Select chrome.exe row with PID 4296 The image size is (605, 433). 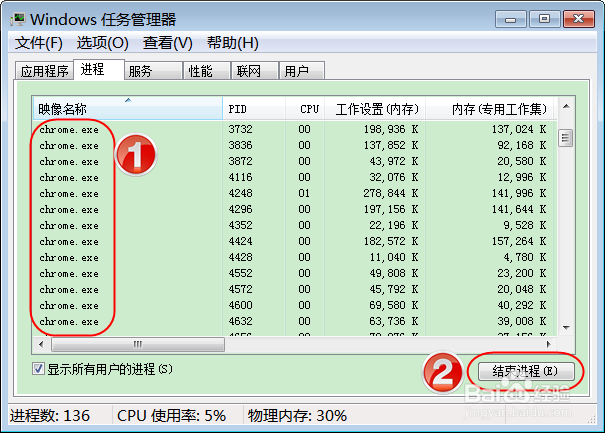click(x=294, y=210)
